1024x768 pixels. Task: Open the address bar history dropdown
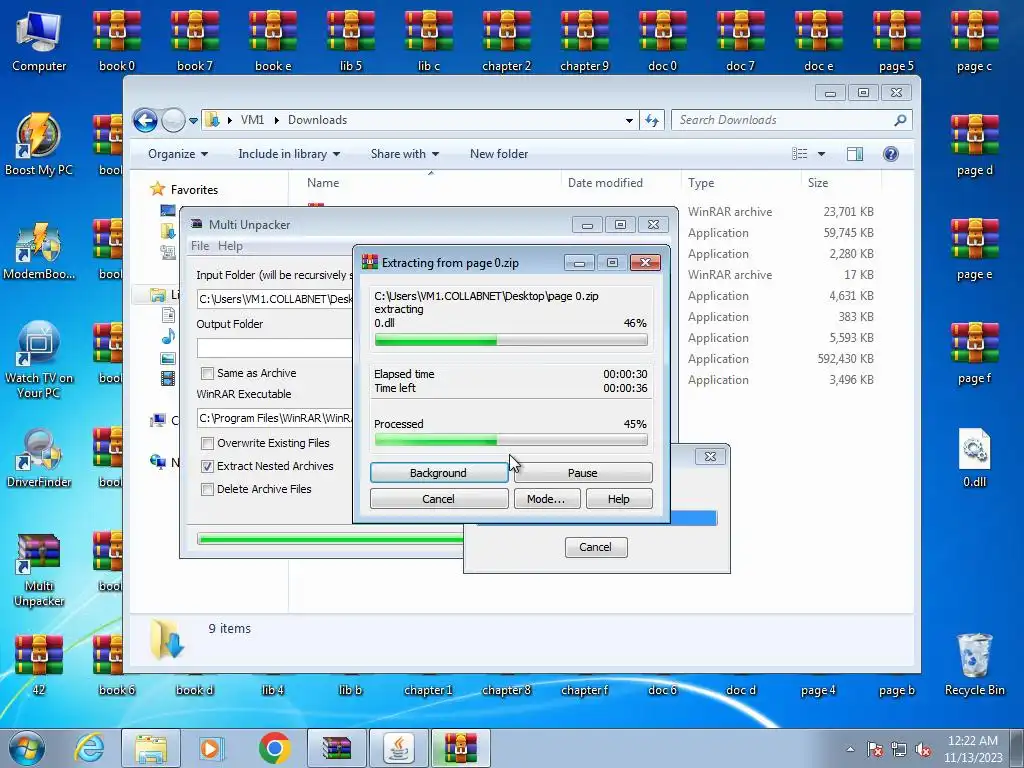tap(629, 120)
